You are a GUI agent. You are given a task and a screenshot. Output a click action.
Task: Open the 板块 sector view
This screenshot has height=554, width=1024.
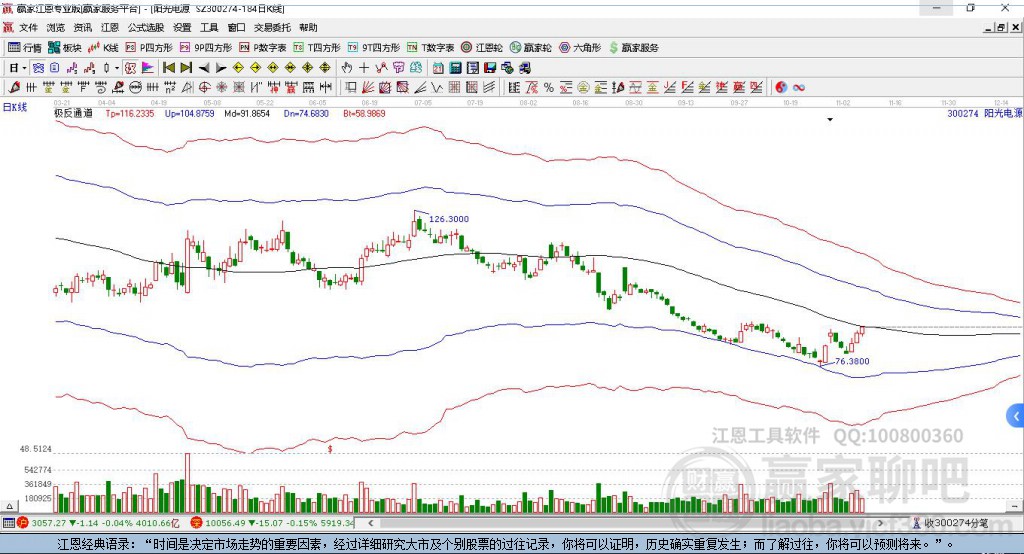65,48
